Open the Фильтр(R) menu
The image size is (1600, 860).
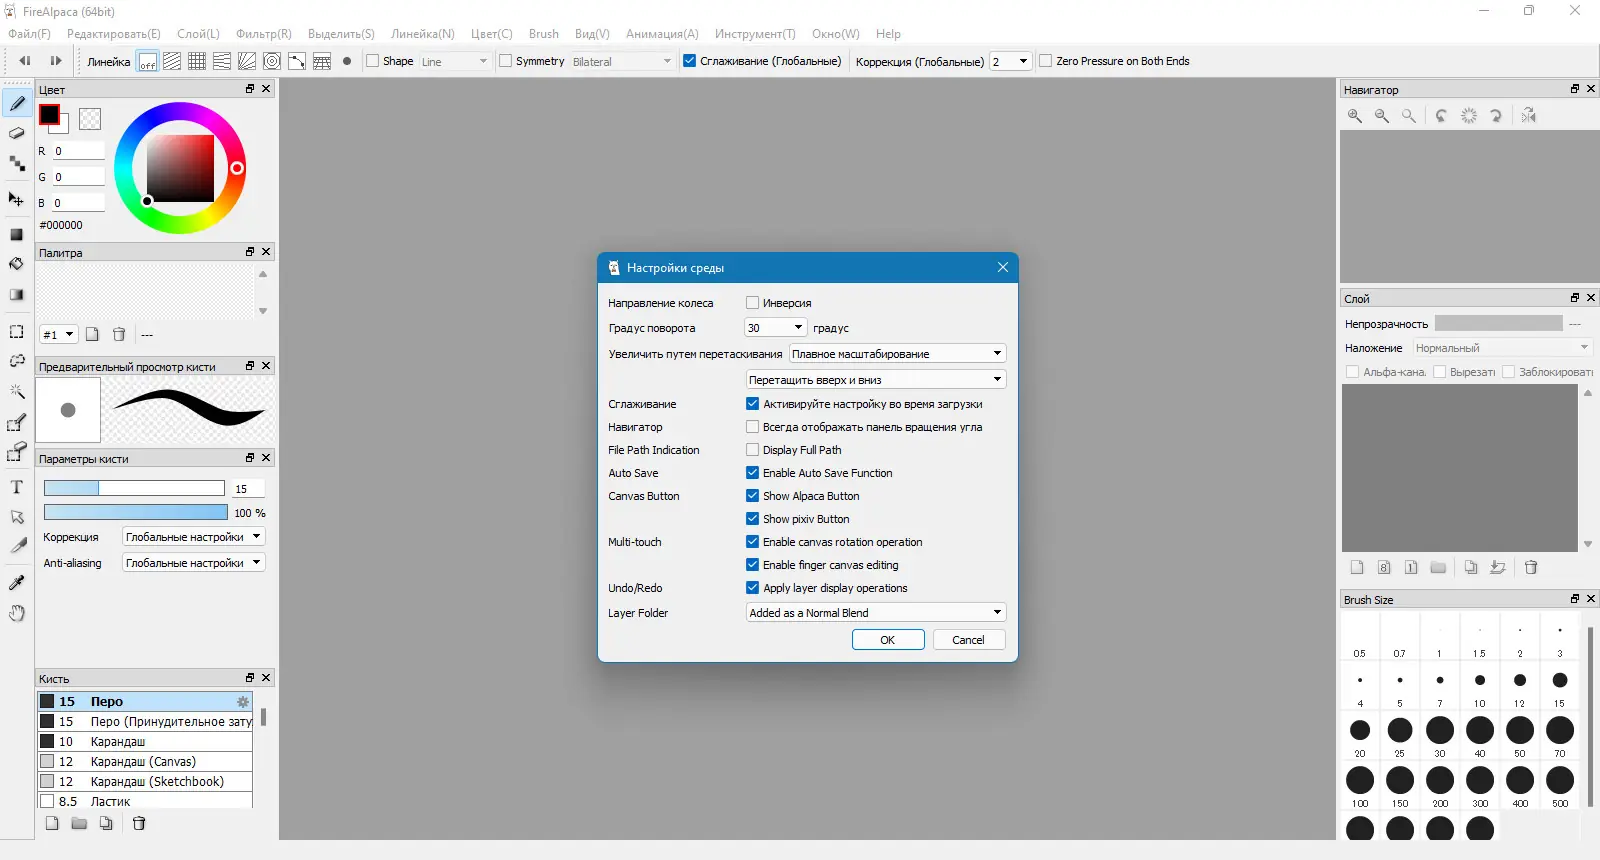[264, 34]
